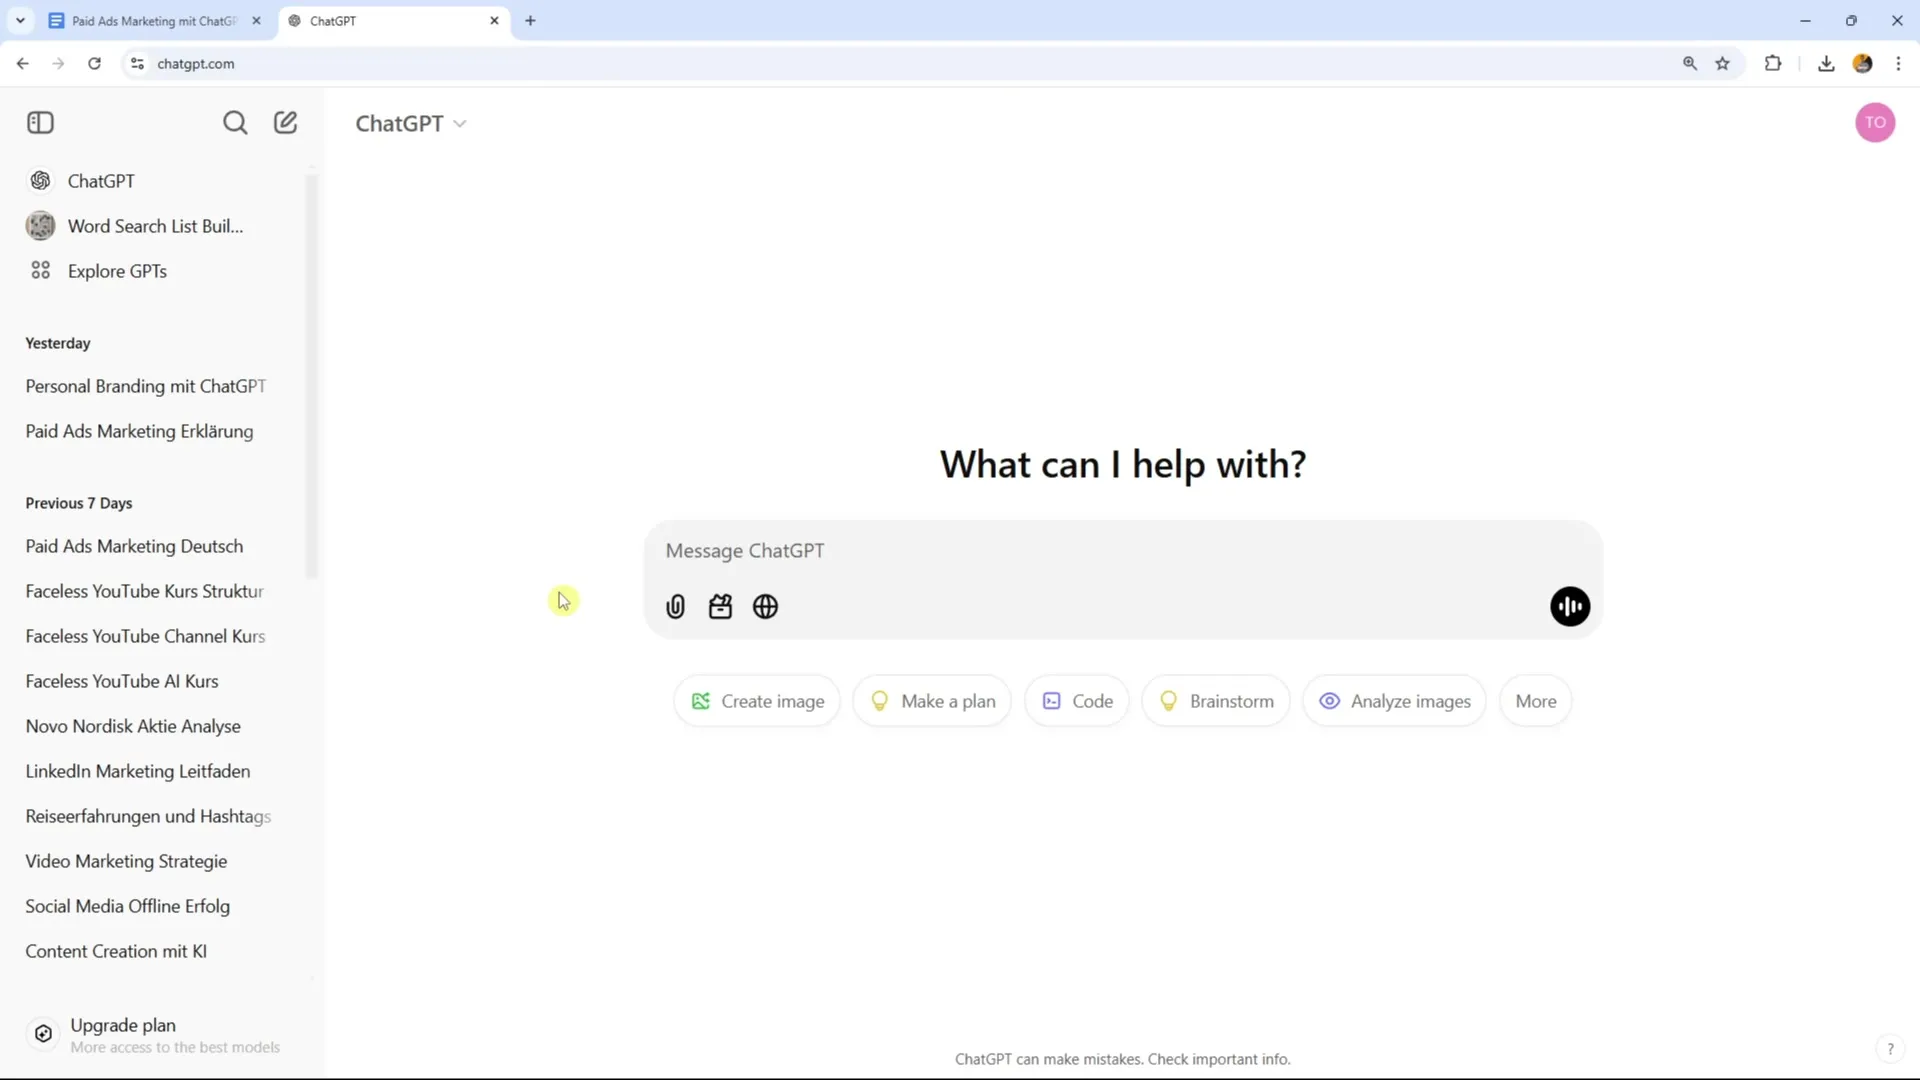Click the Create image suggestion
This screenshot has width=1920, height=1080.
[758, 702]
